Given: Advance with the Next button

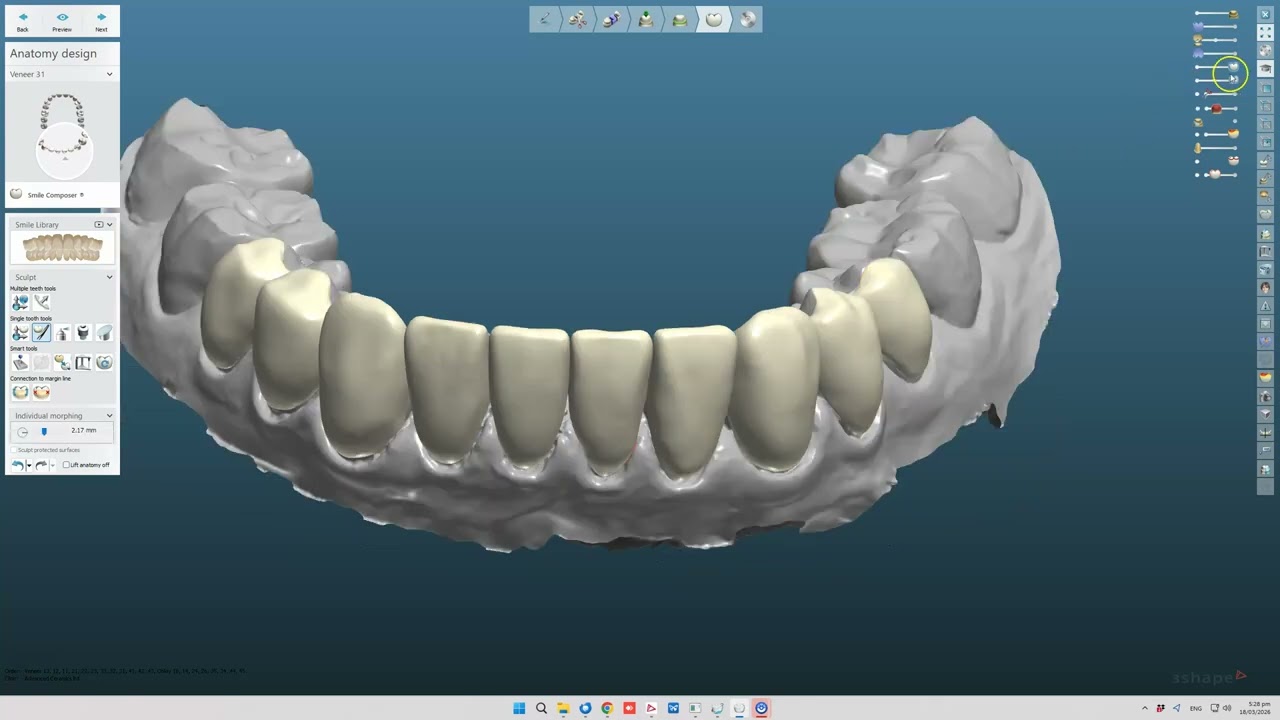Looking at the screenshot, I should click(x=101, y=21).
